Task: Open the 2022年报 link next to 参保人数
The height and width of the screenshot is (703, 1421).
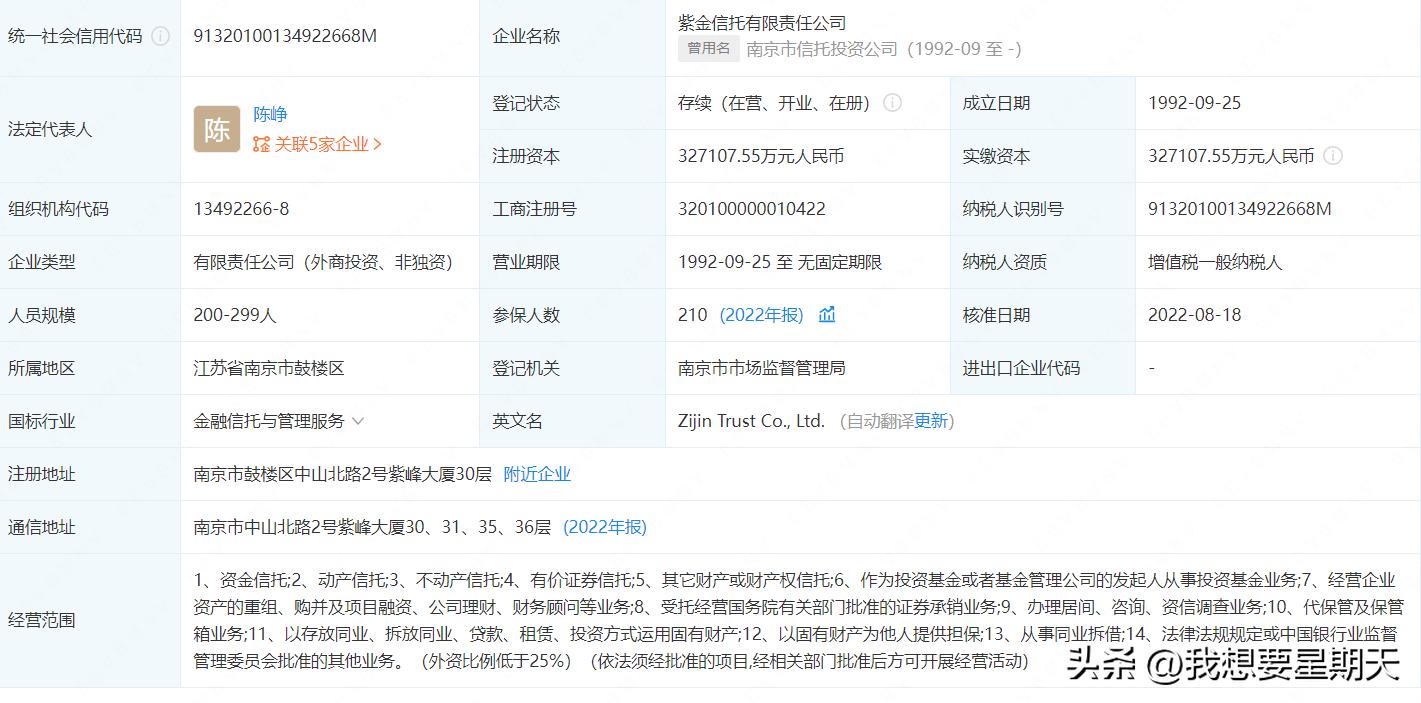Action: pos(761,314)
